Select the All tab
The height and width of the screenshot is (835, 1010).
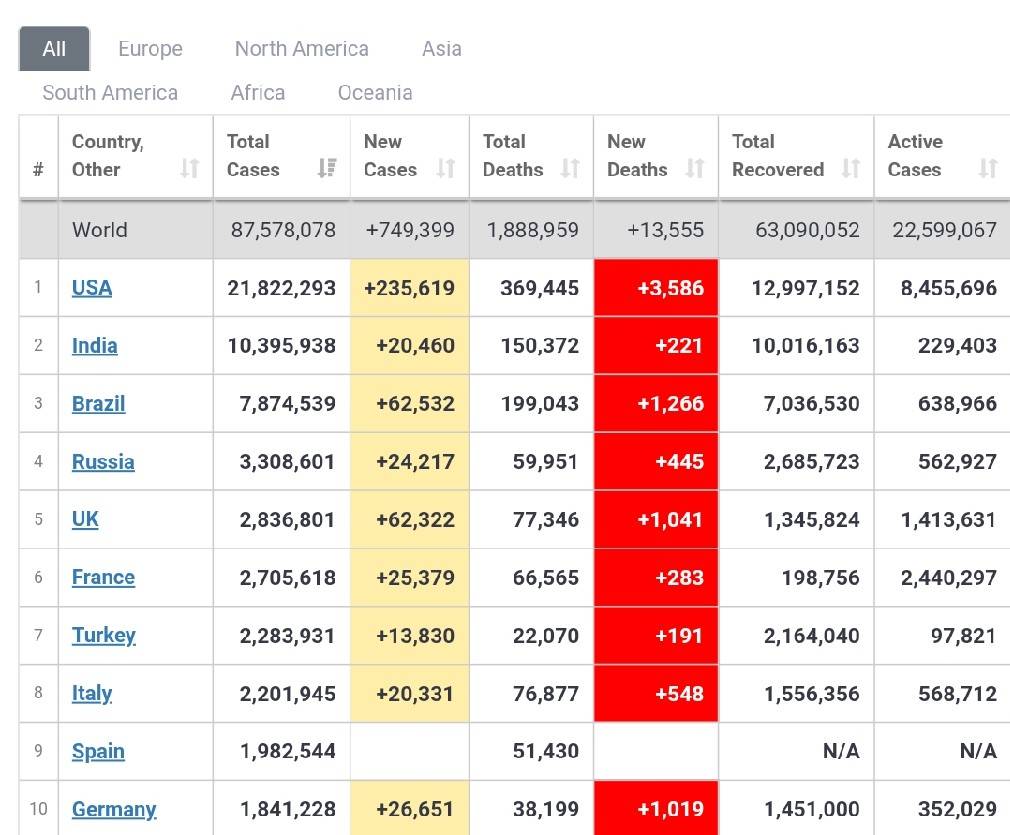pyautogui.click(x=54, y=49)
